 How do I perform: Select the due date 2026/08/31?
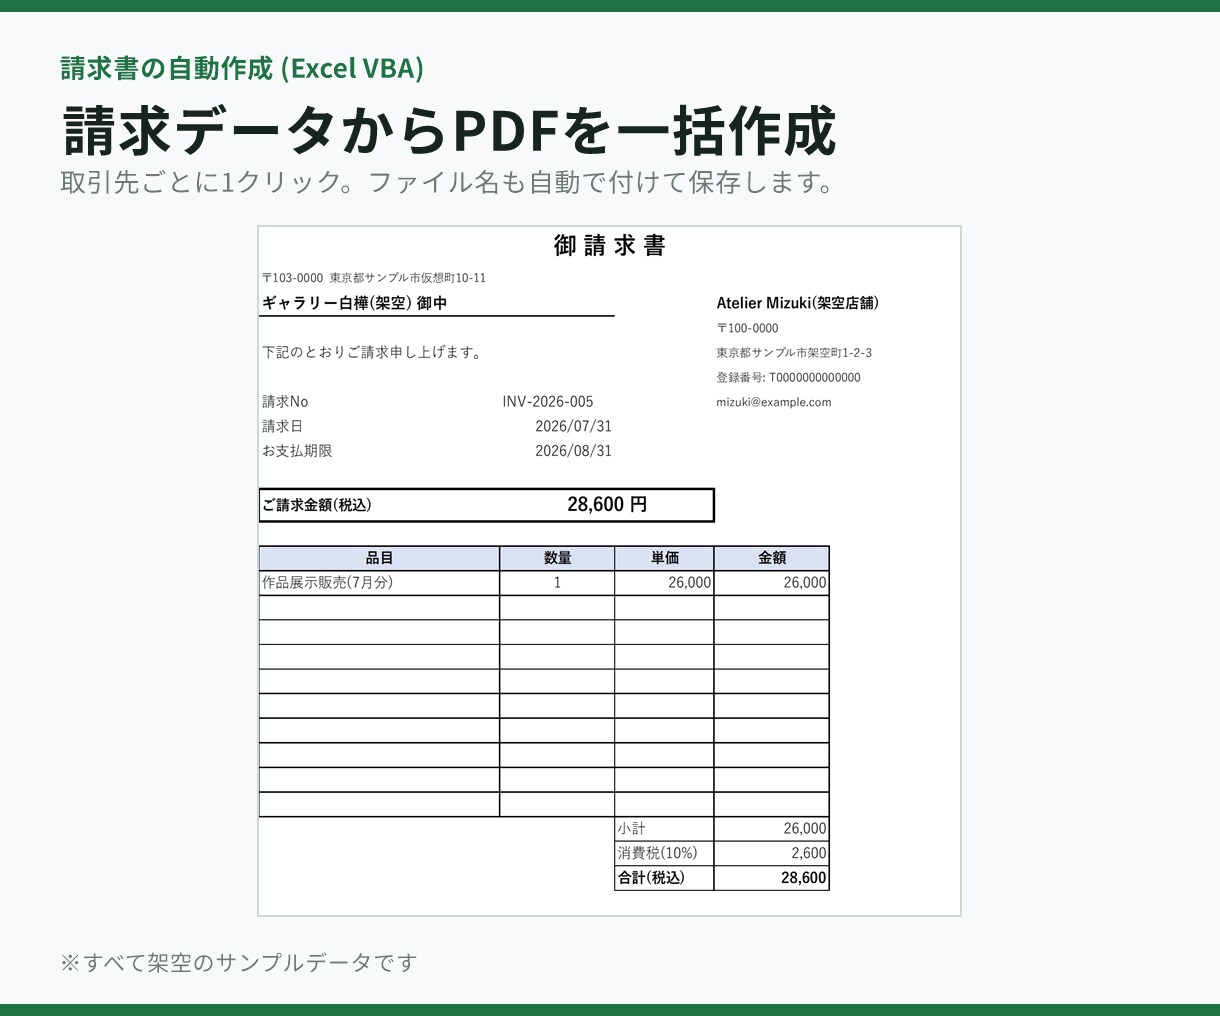click(x=573, y=451)
